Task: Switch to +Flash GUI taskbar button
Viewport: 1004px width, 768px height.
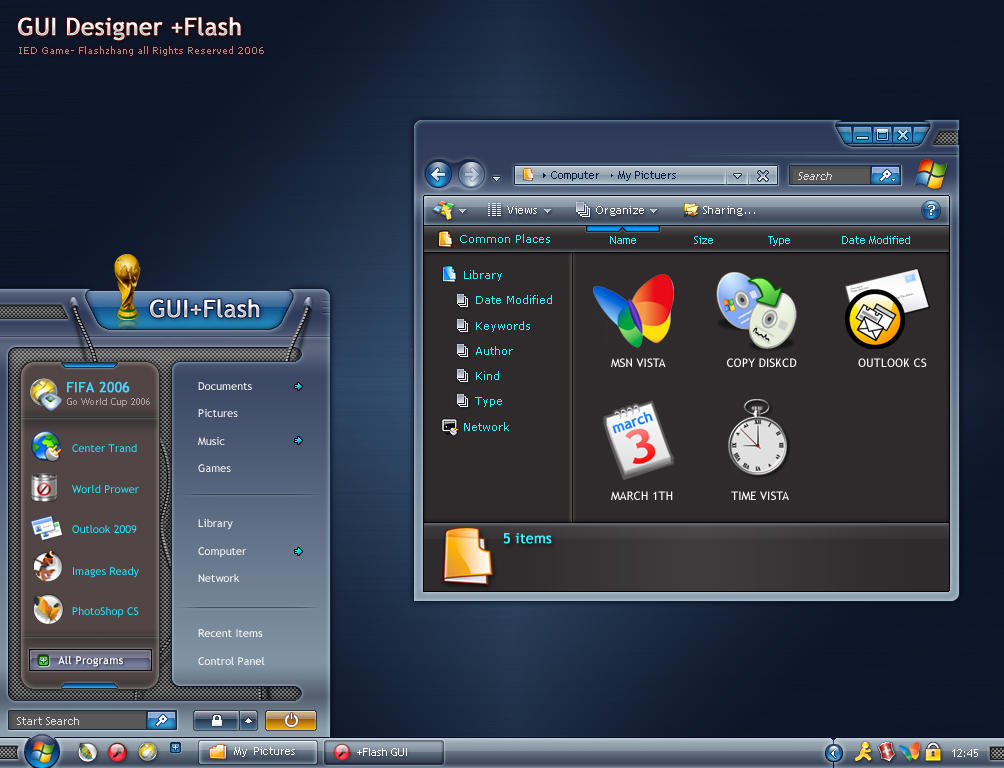Action: (383, 751)
